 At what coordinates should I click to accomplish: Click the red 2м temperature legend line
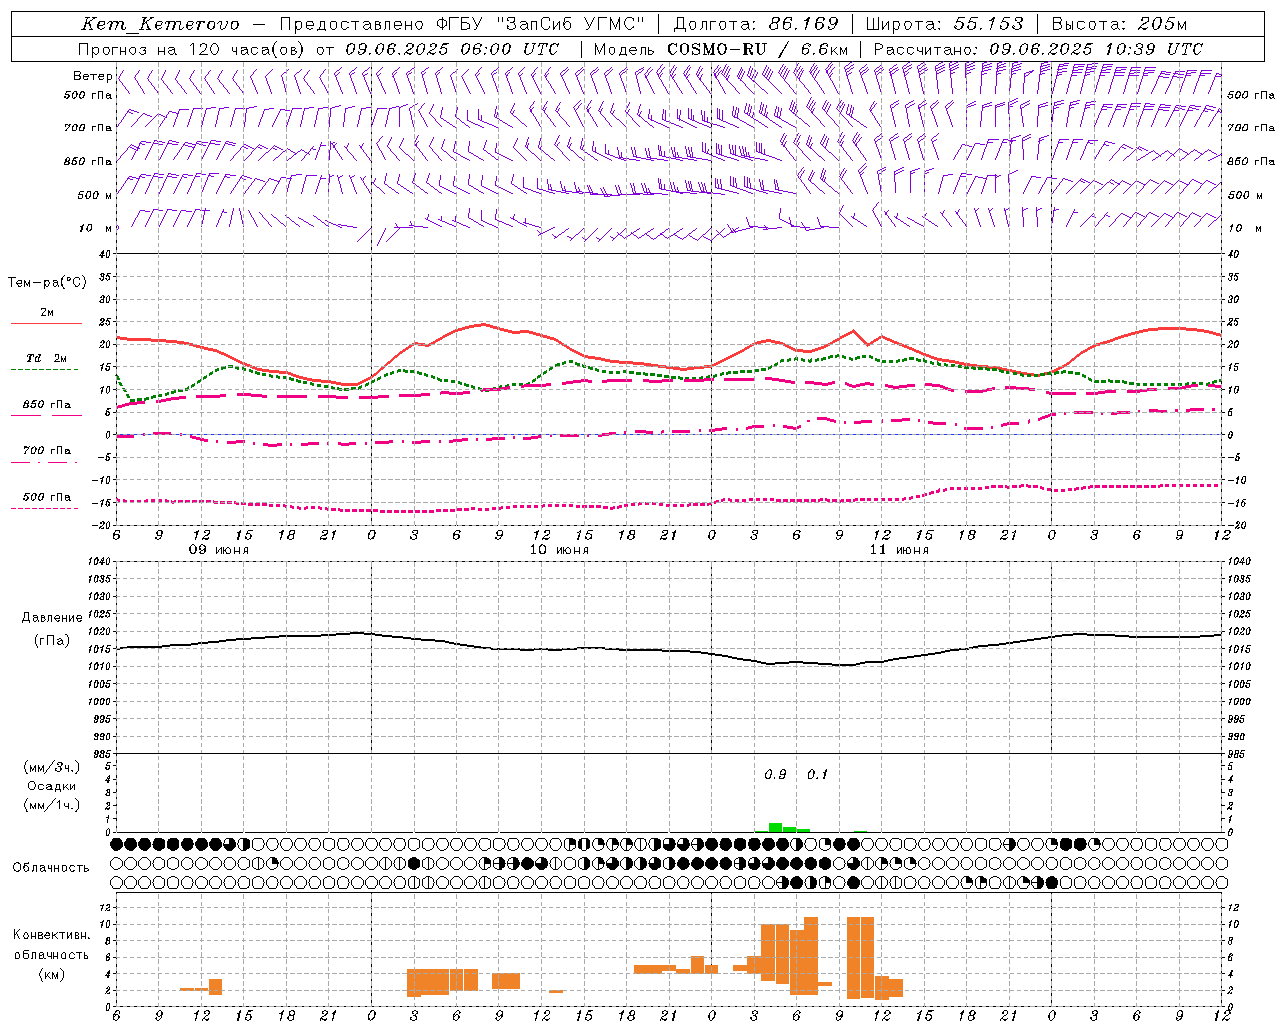pos(46,324)
